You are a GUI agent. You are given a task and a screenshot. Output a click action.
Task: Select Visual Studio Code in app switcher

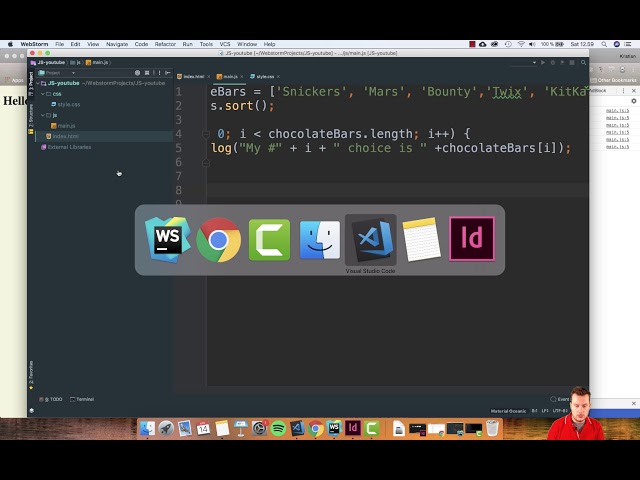(371, 240)
